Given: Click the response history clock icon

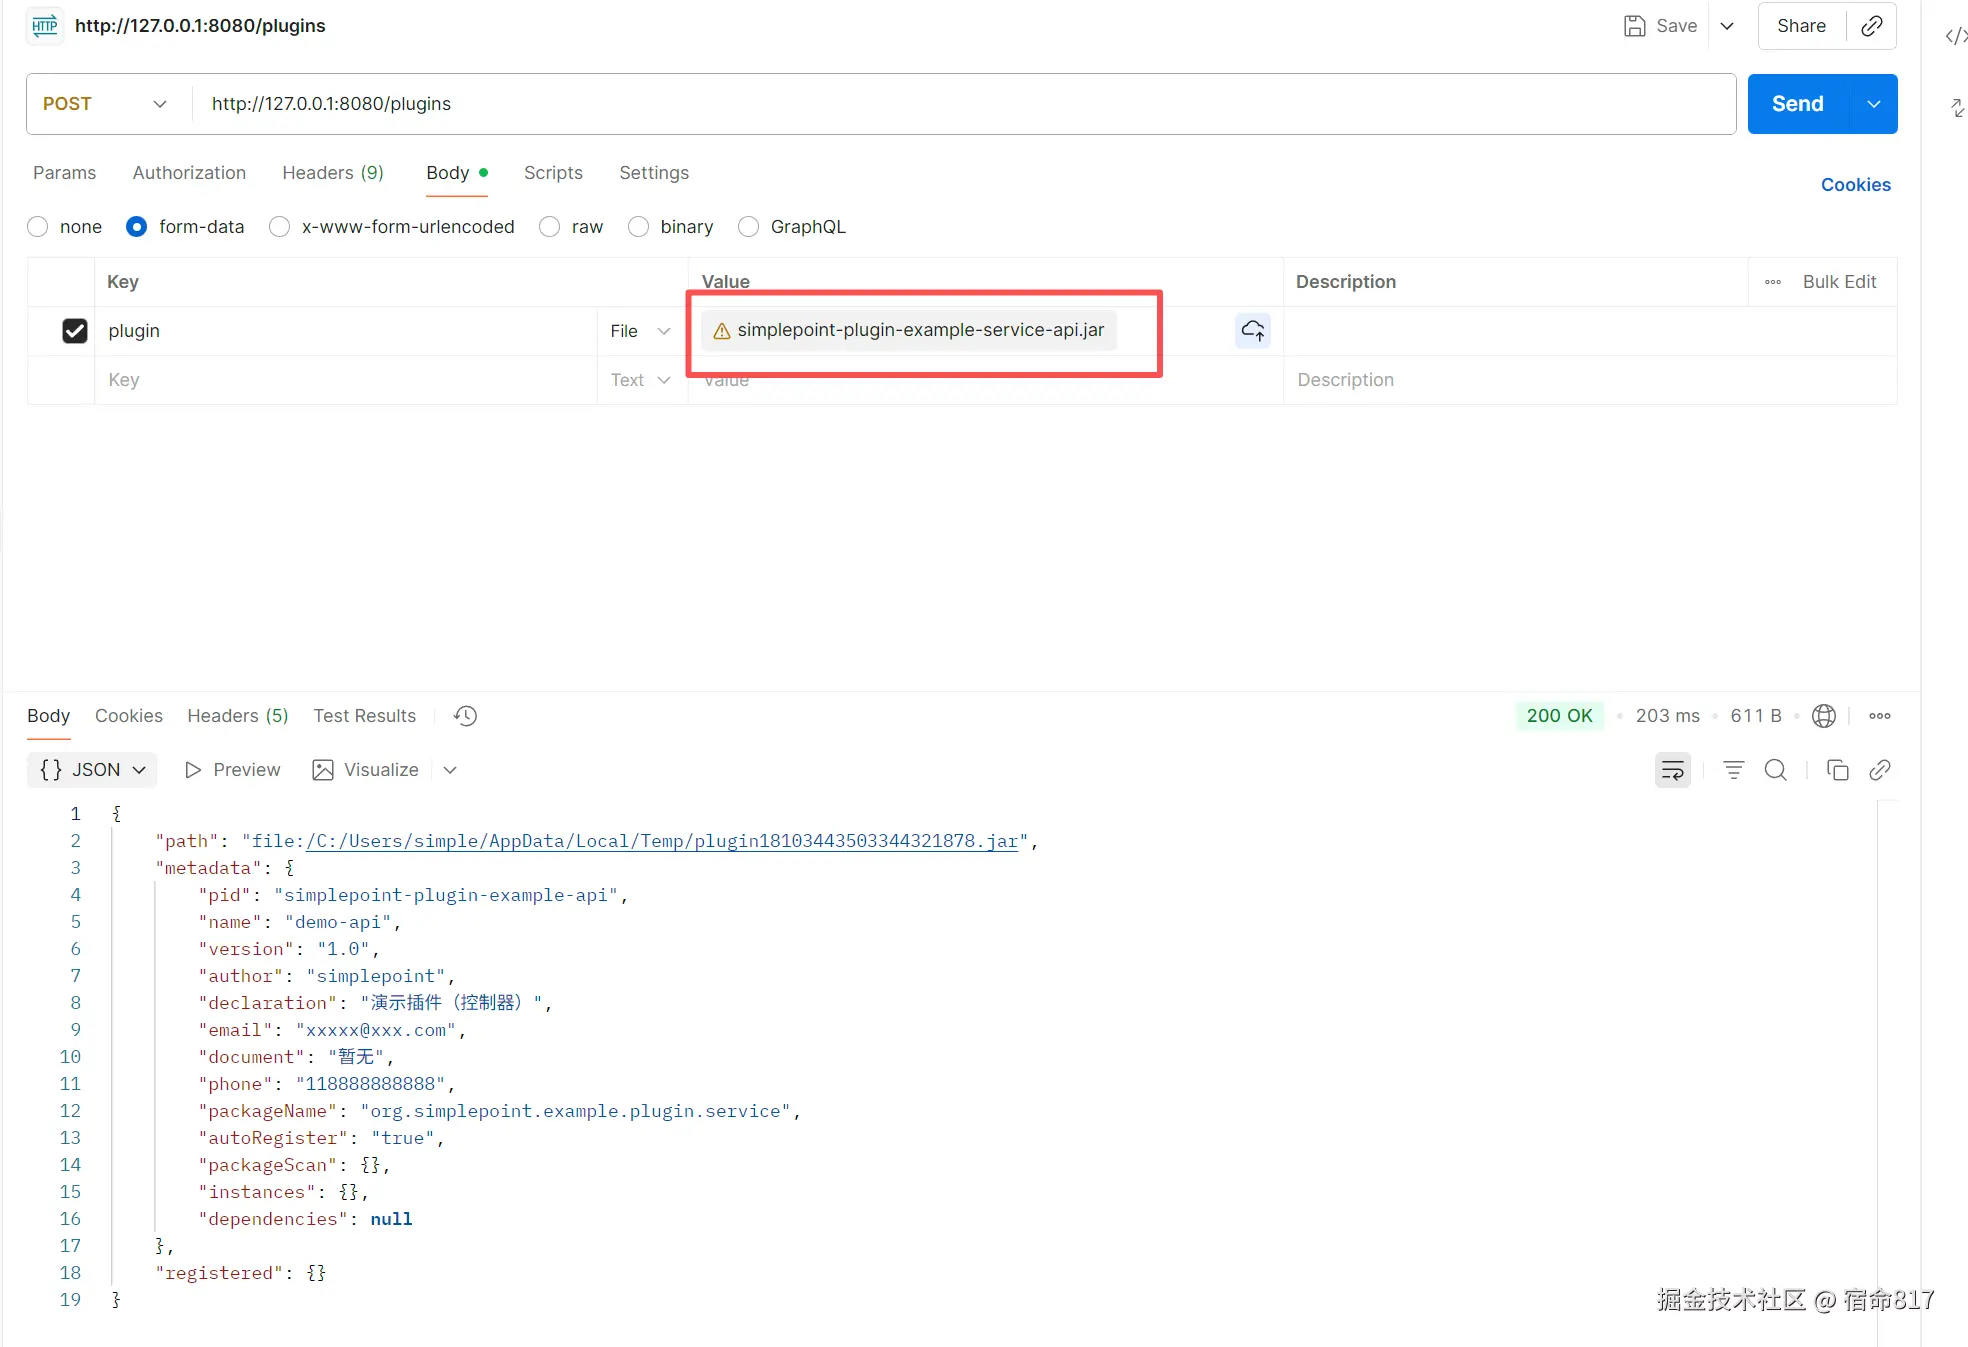Looking at the screenshot, I should (x=465, y=716).
